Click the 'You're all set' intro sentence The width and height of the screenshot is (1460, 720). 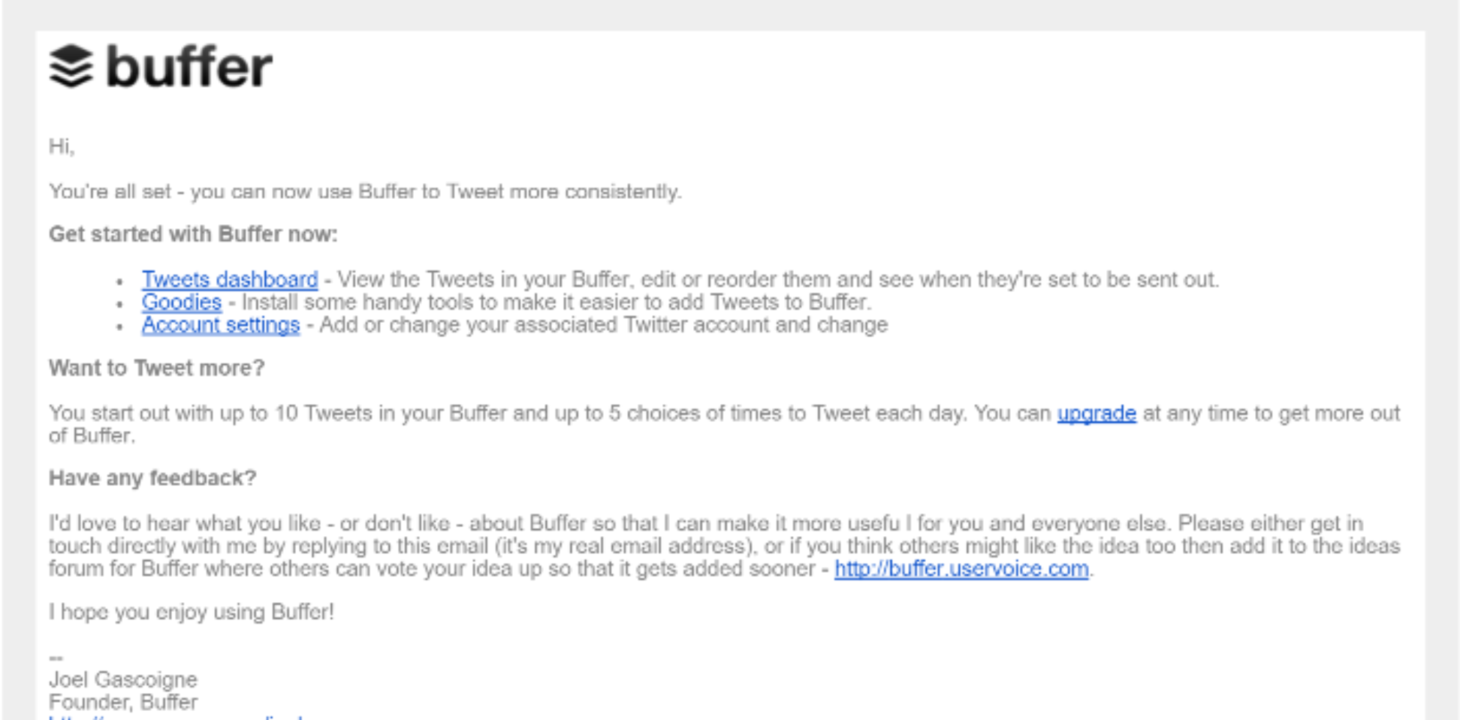(365, 191)
